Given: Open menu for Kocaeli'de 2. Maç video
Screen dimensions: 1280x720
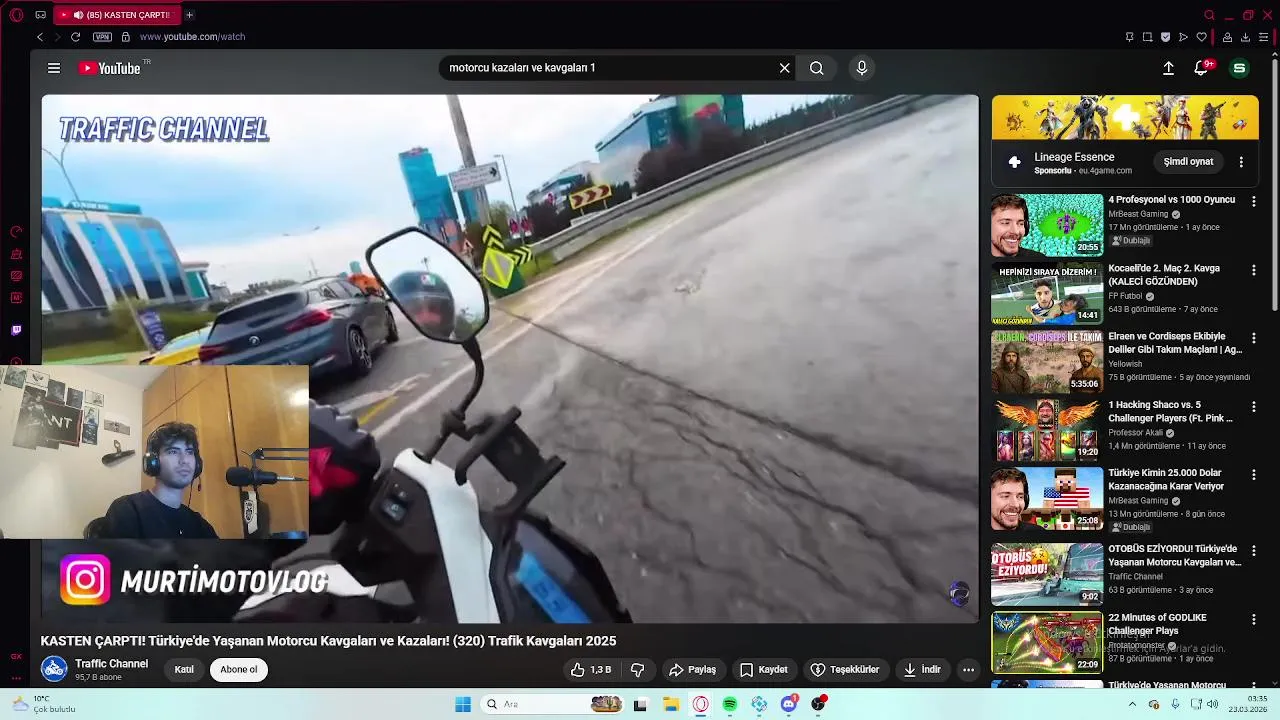Looking at the screenshot, I should [x=1253, y=270].
